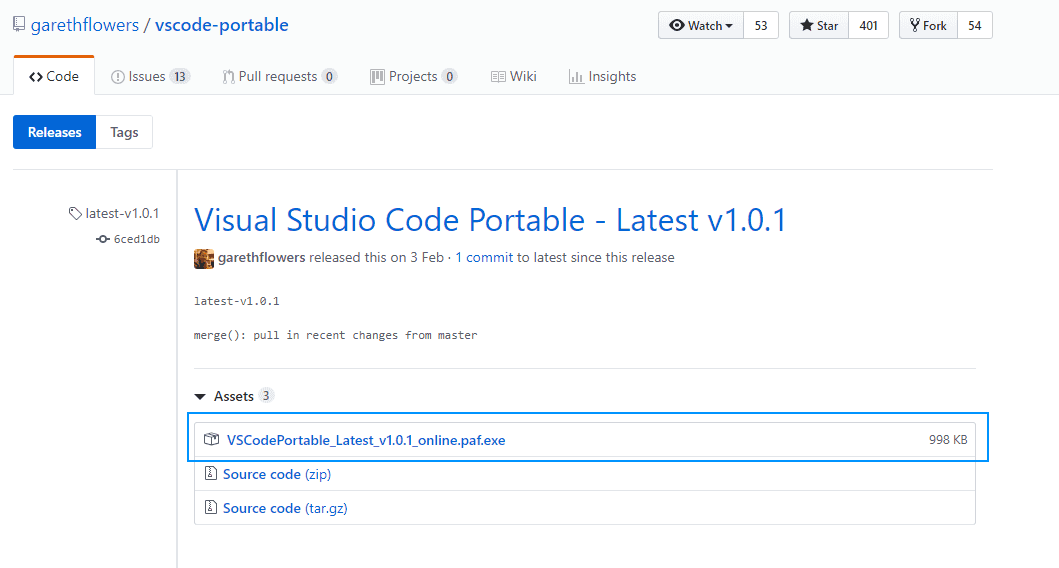Click the fork icon on Fork button

[x=914, y=26]
